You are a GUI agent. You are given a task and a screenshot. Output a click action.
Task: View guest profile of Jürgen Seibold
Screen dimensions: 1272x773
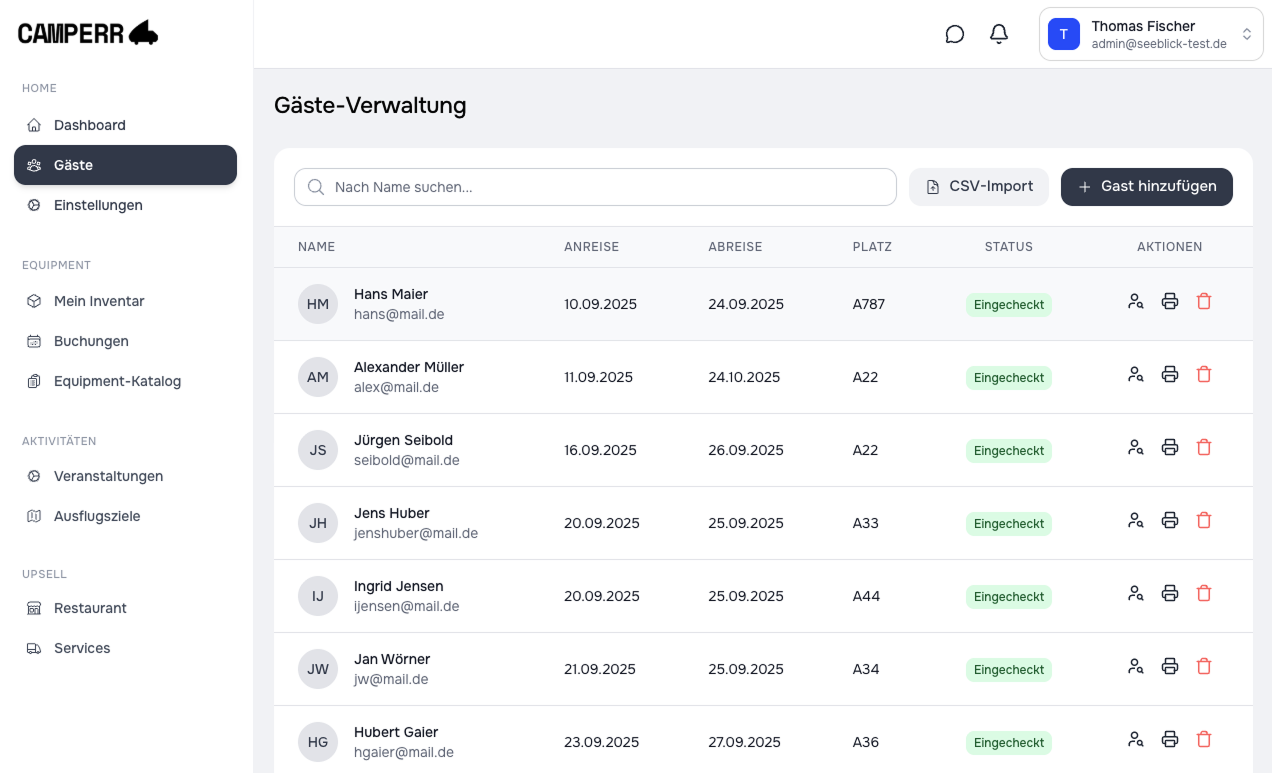click(x=1135, y=448)
